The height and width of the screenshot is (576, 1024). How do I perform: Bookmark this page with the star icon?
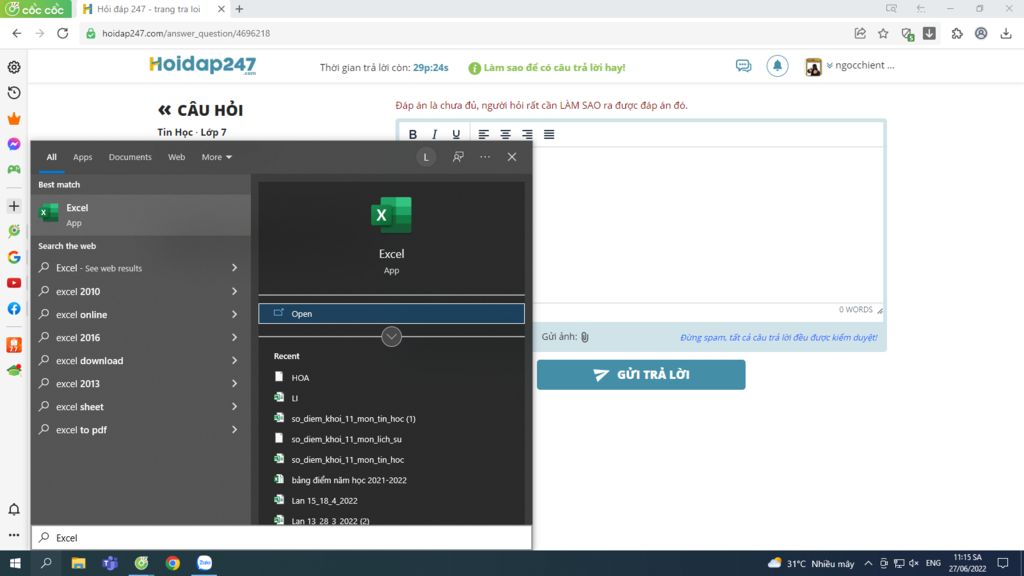[883, 33]
